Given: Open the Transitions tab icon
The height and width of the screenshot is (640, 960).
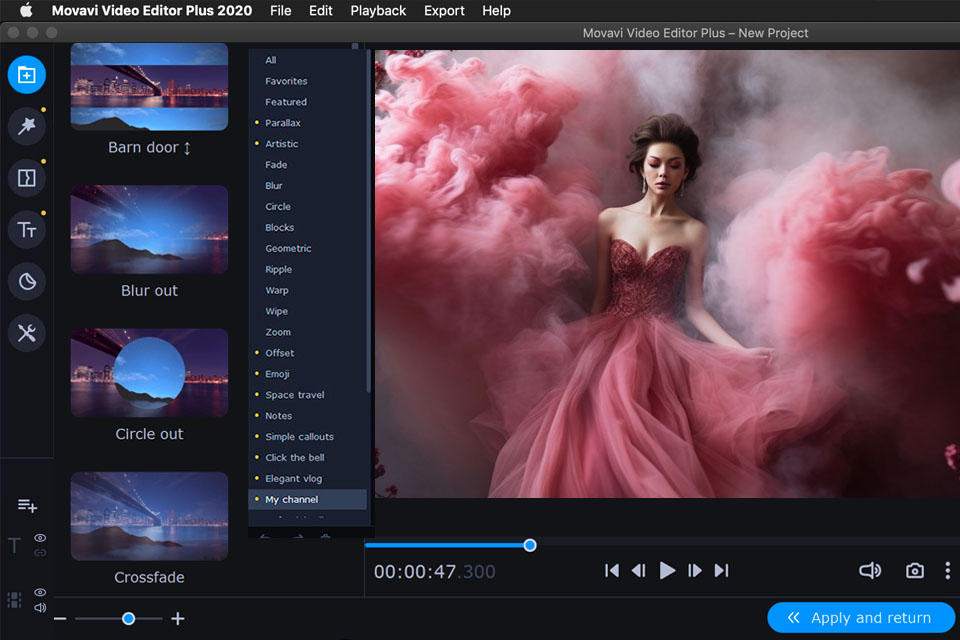Looking at the screenshot, I should (26, 178).
